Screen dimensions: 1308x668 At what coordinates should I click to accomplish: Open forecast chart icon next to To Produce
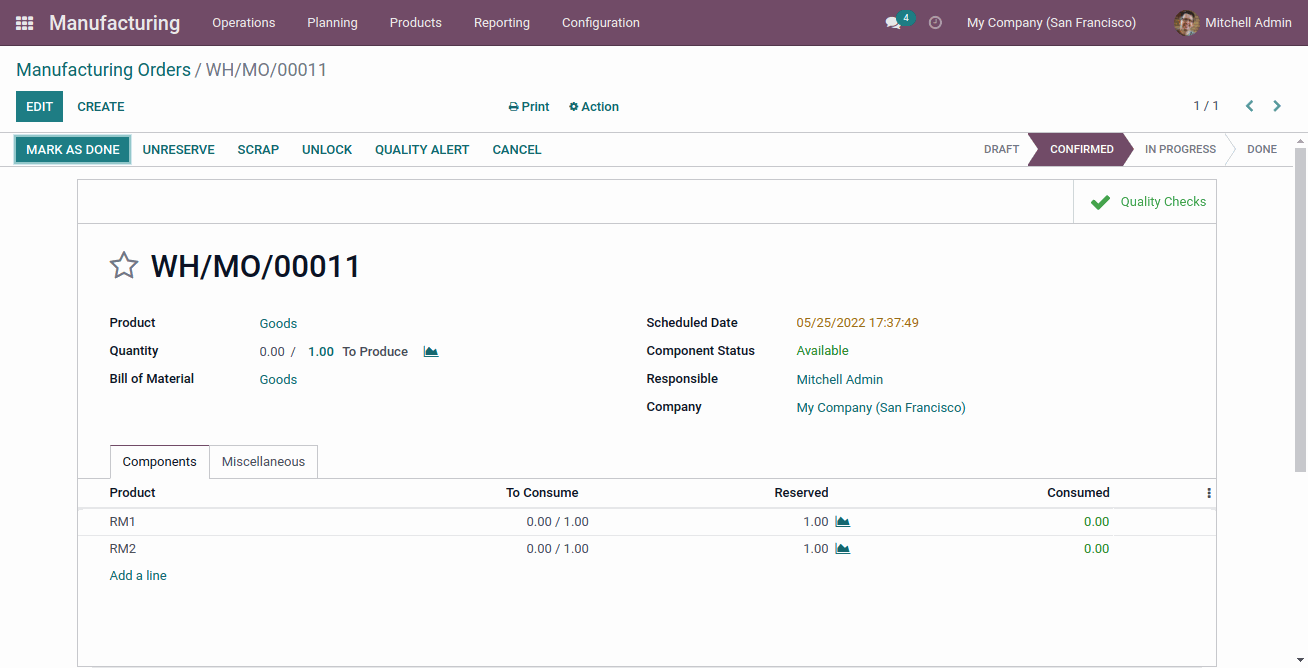point(431,352)
